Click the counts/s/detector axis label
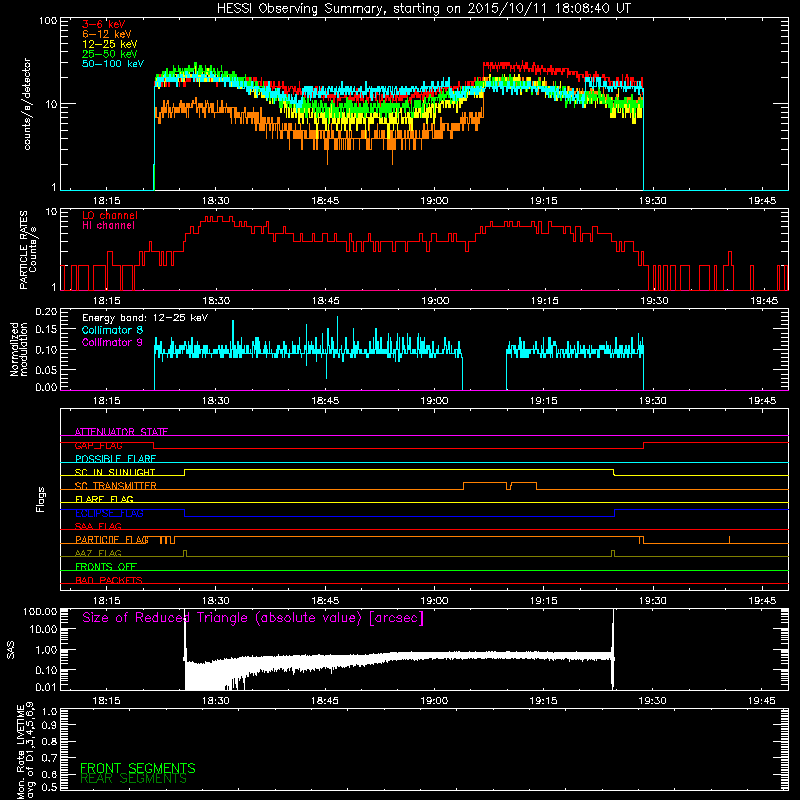Screen dimensions: 800x800 click(27, 104)
